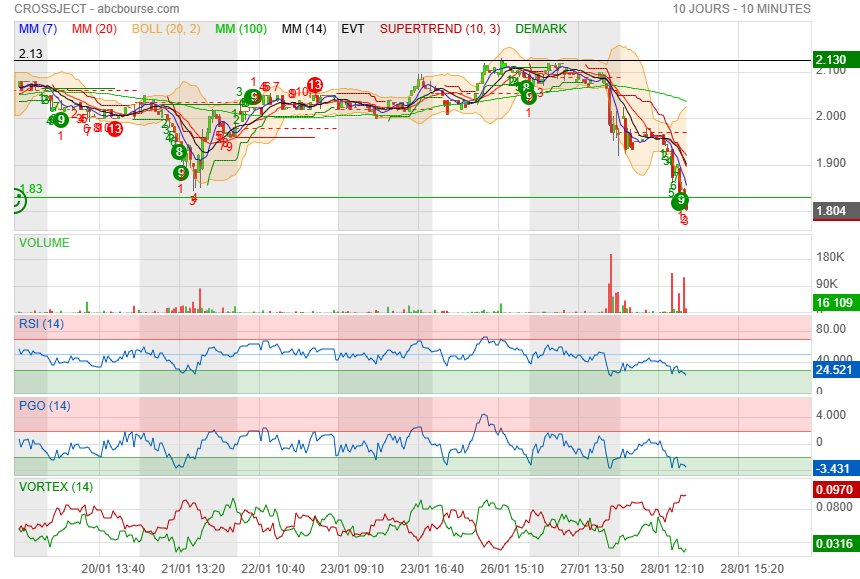The width and height of the screenshot is (860, 579).
Task: Toggle the MM (7) moving average legend
Action: tap(38, 29)
